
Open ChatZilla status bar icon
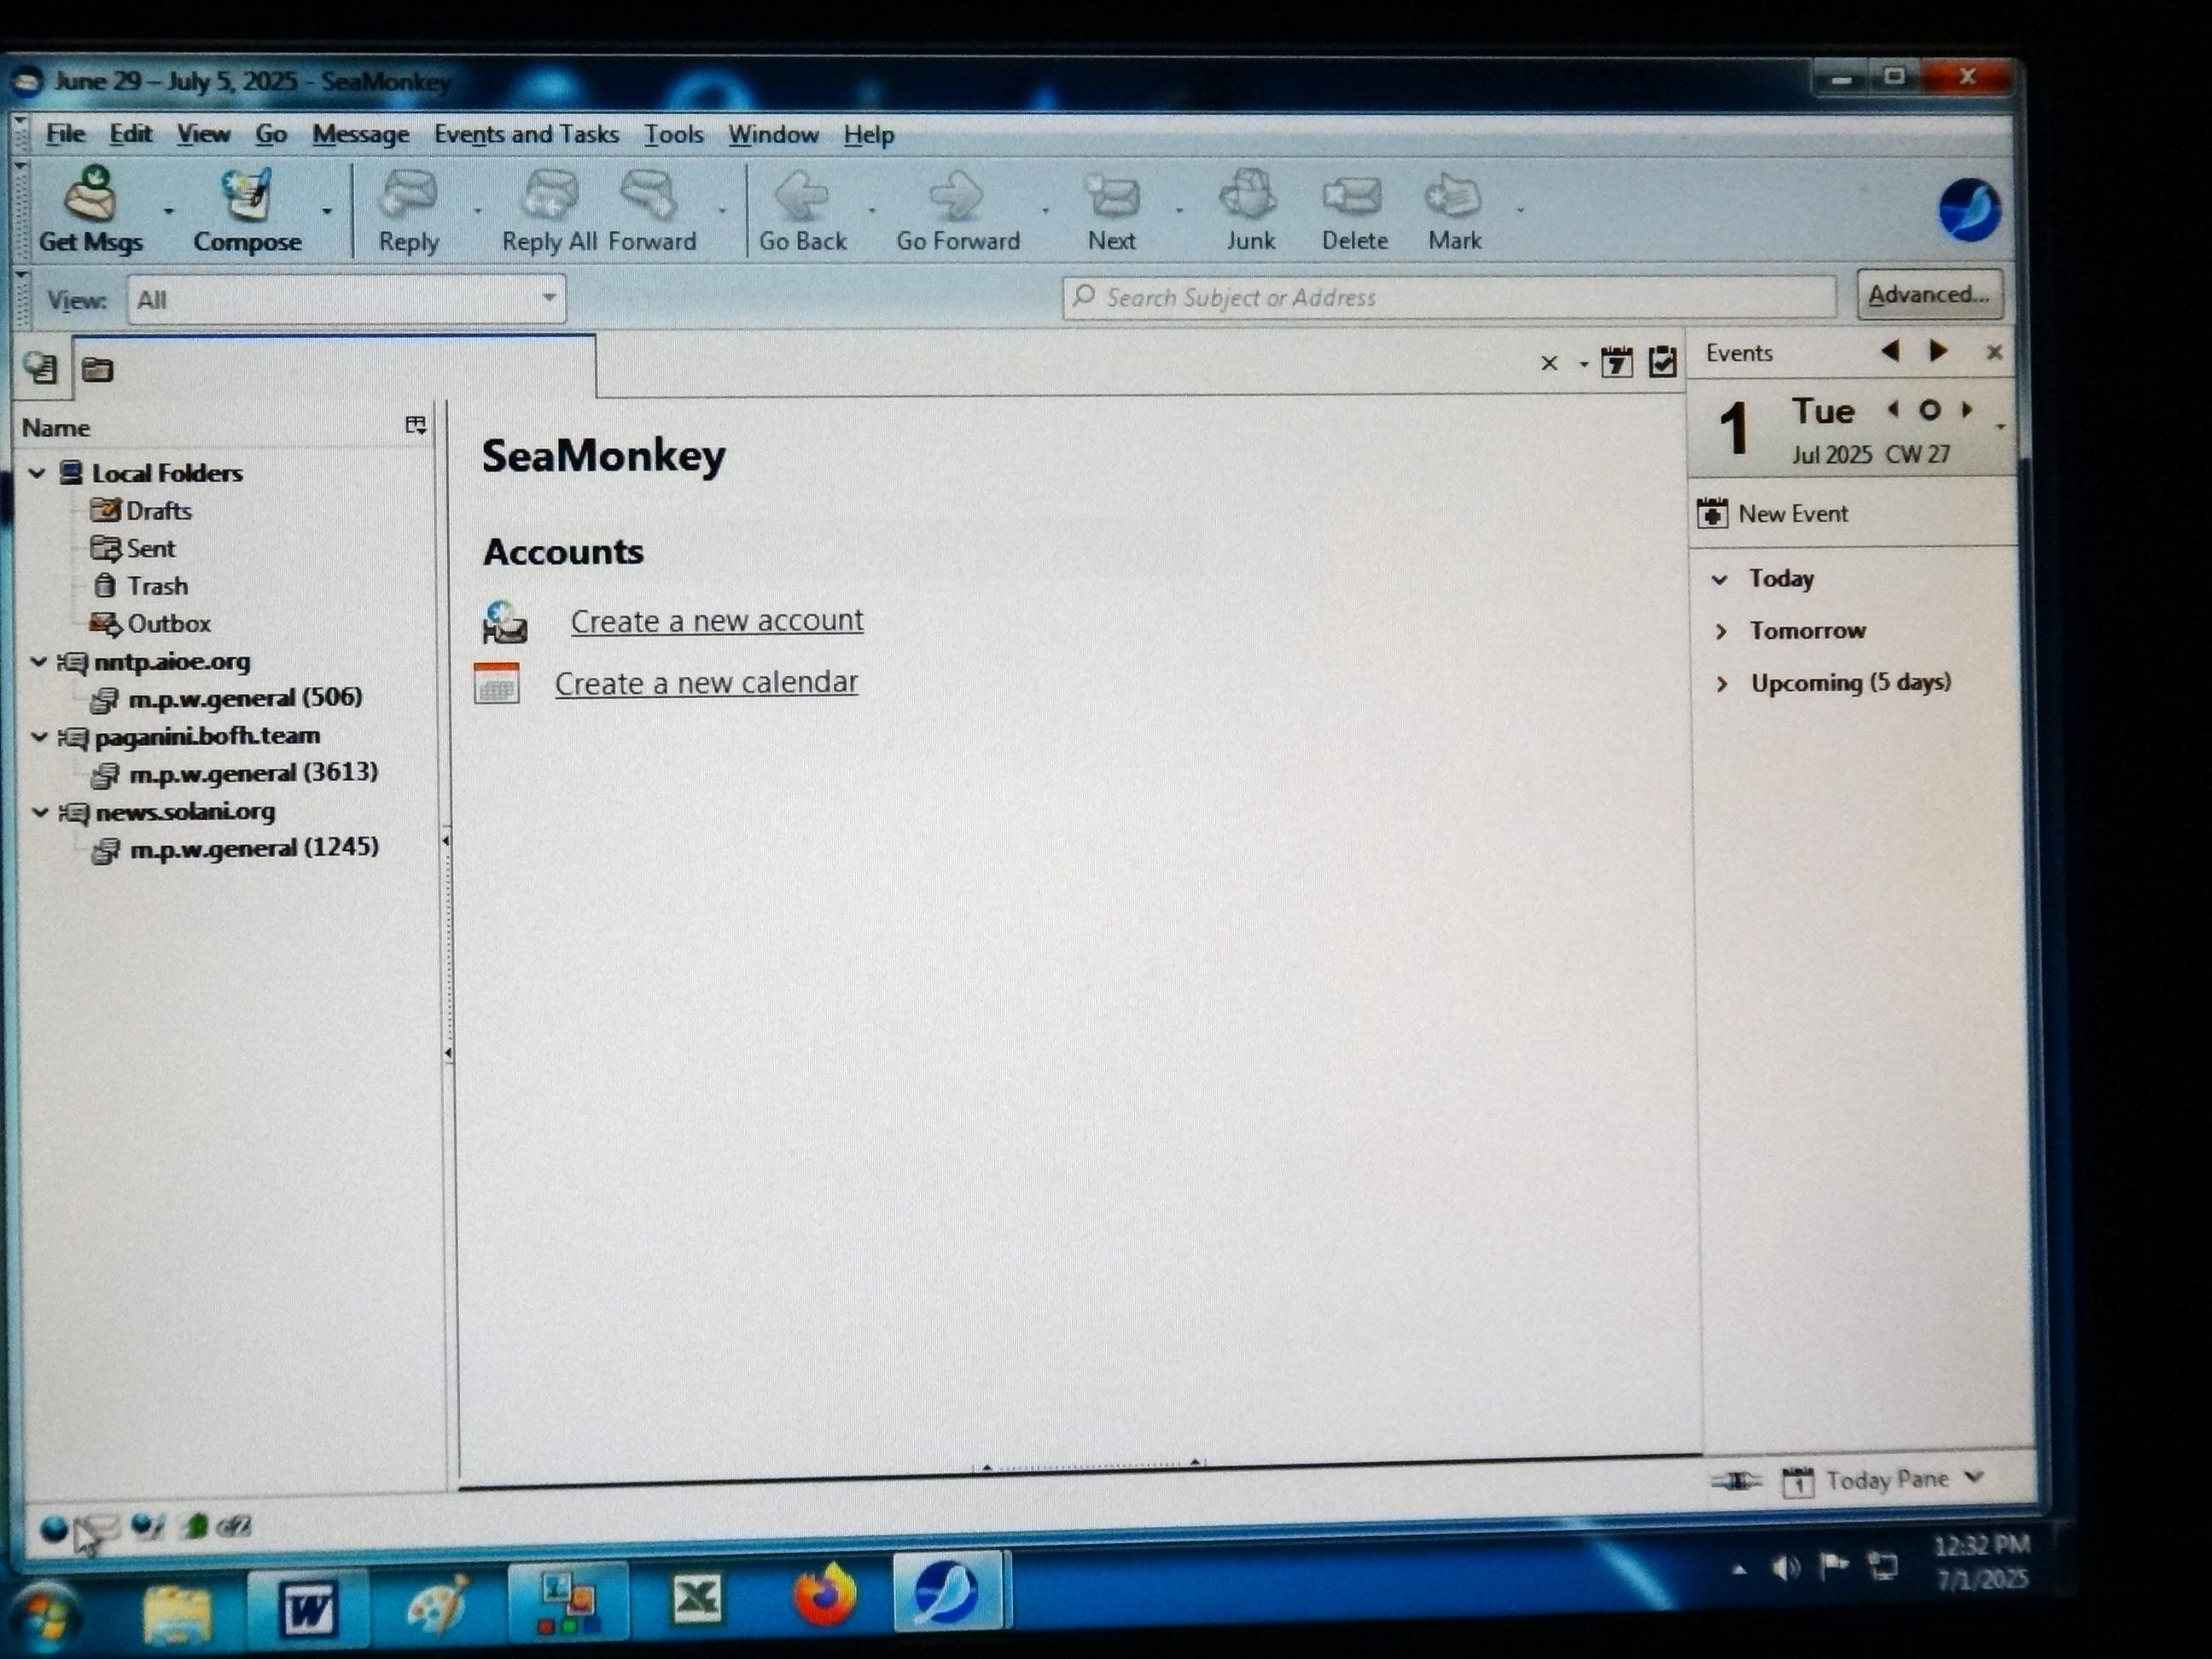click(235, 1526)
